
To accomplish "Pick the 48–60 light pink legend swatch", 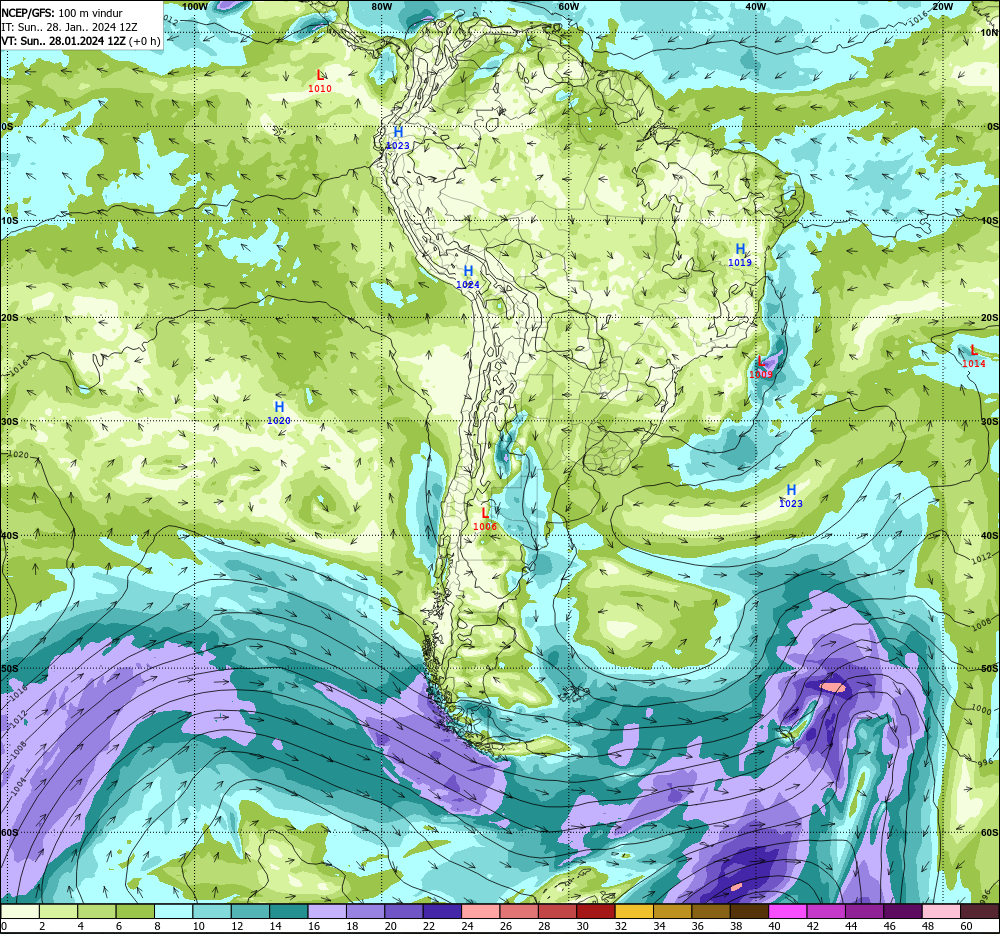I will coord(941,911).
